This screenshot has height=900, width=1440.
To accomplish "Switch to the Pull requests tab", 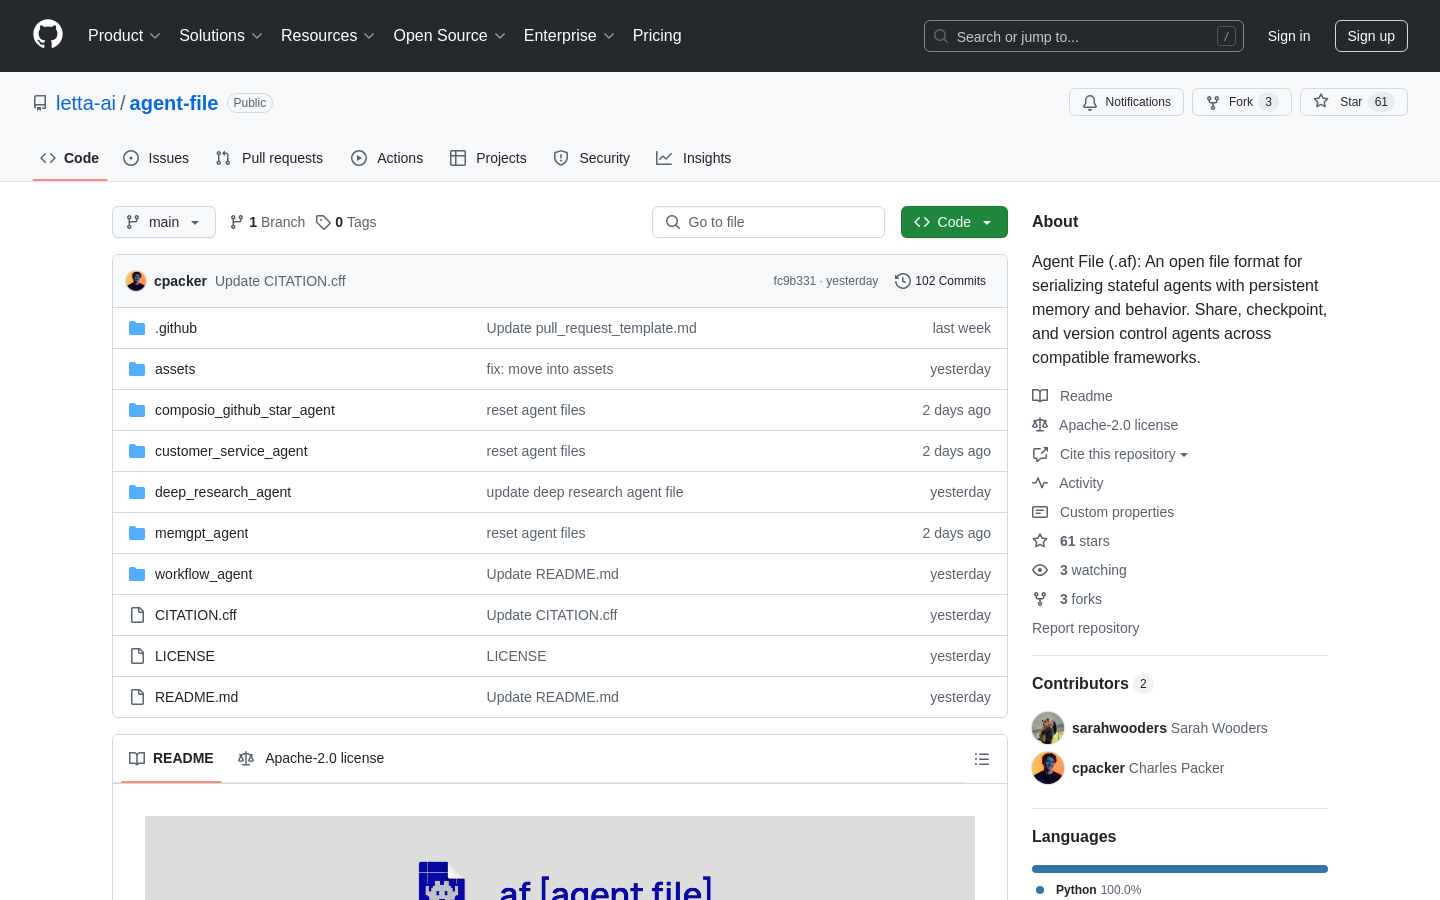I will [269, 158].
